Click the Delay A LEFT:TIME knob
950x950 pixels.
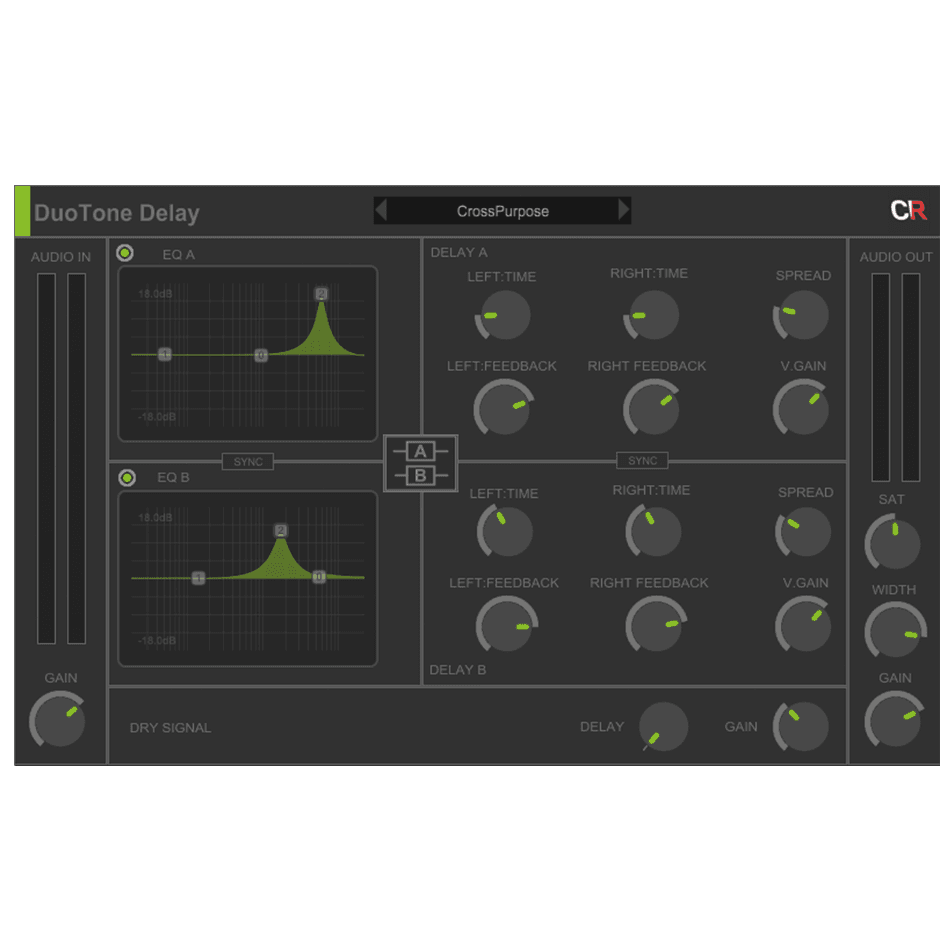click(503, 316)
